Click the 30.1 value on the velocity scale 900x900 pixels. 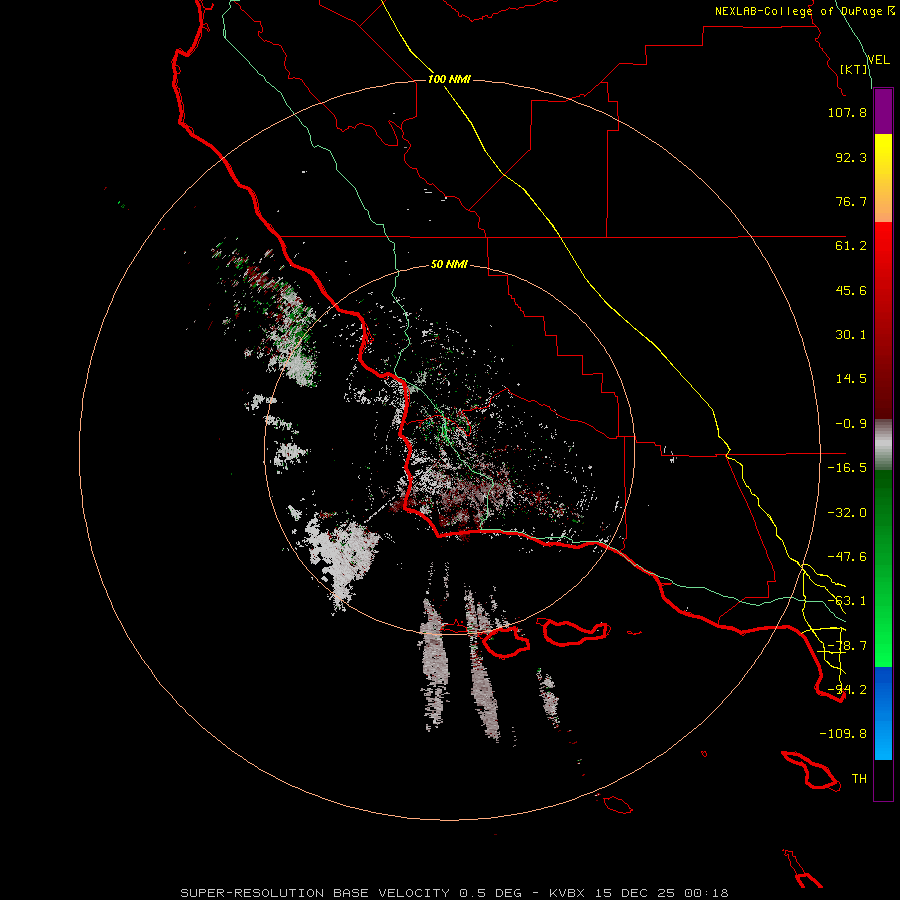tap(851, 335)
